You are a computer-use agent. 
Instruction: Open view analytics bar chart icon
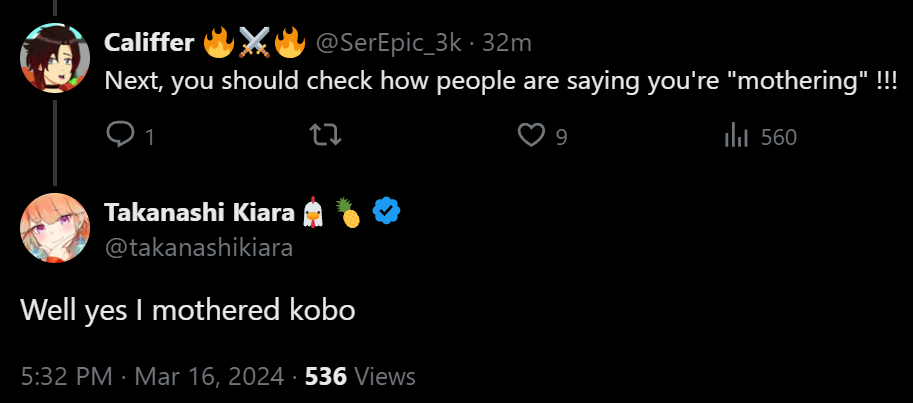click(x=737, y=136)
